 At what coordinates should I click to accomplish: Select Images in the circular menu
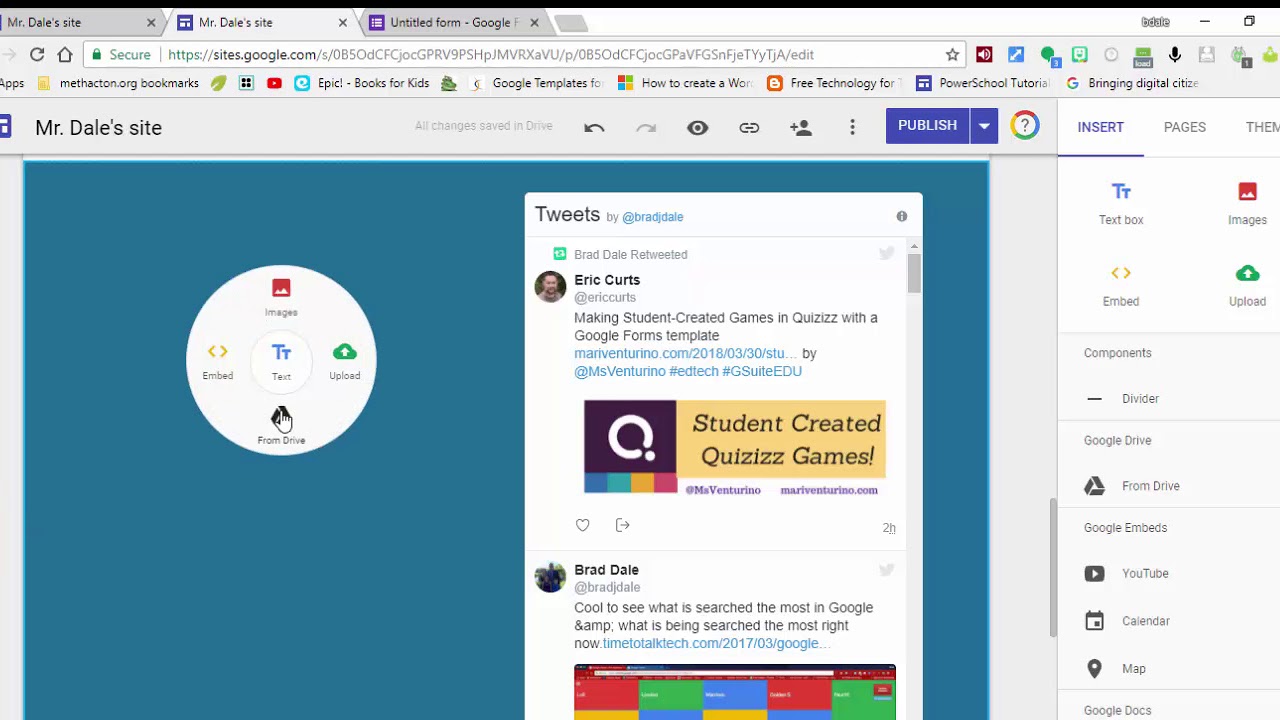tap(281, 297)
